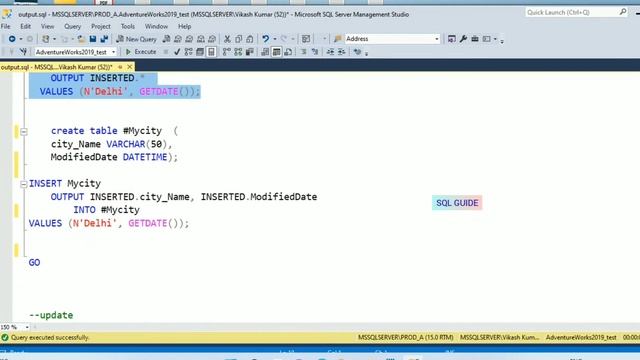
Task: Click the Execute button
Action: [x=141, y=52]
